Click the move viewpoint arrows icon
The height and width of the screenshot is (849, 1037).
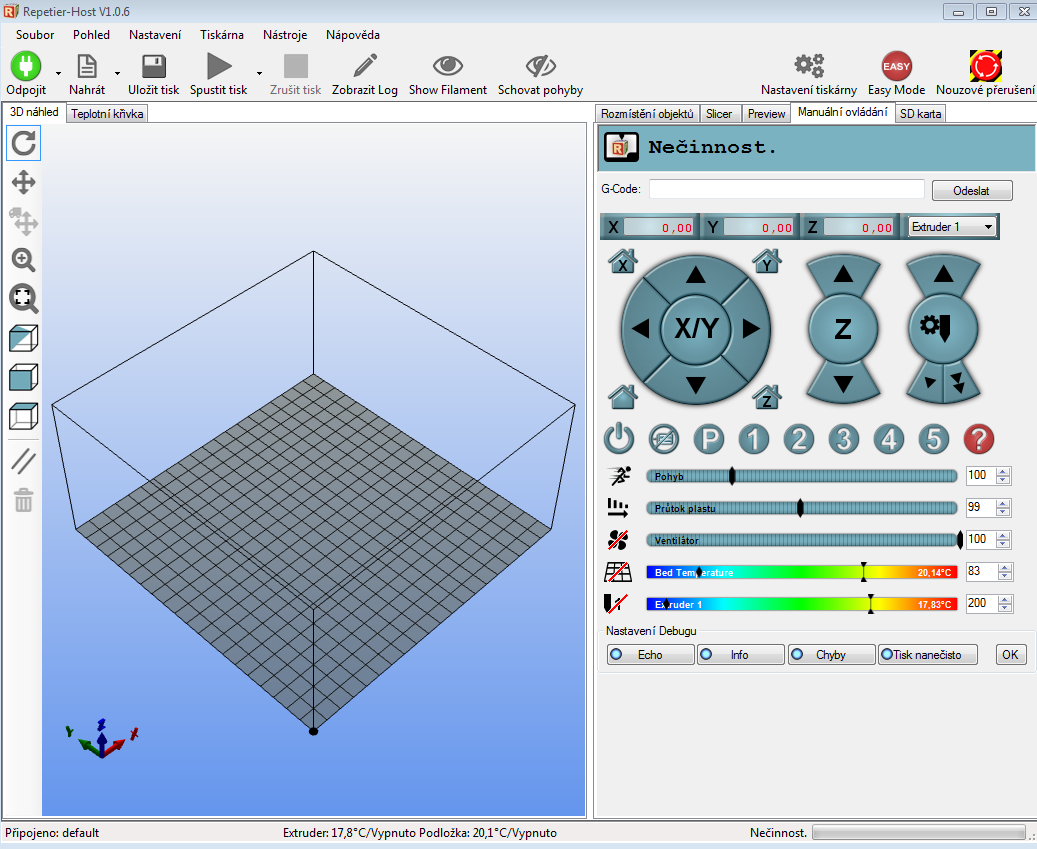23,182
